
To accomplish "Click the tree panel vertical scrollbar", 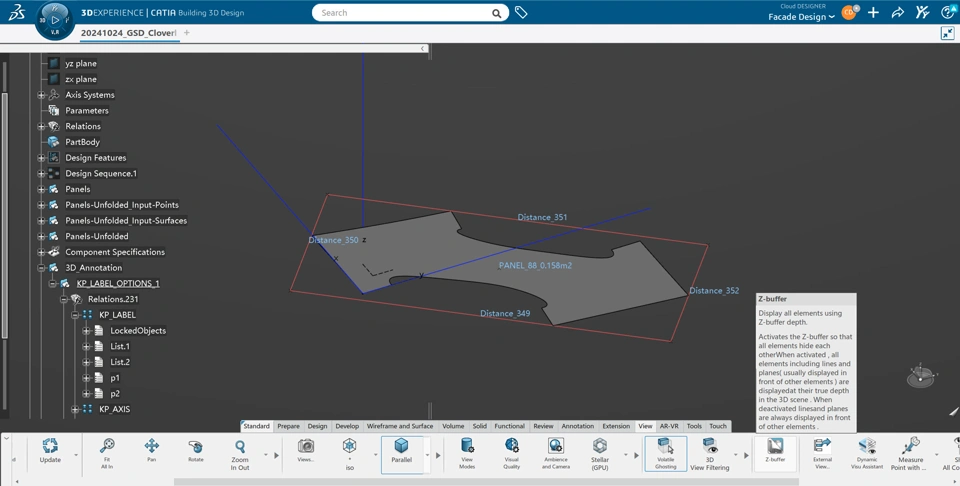I will pos(6,214).
